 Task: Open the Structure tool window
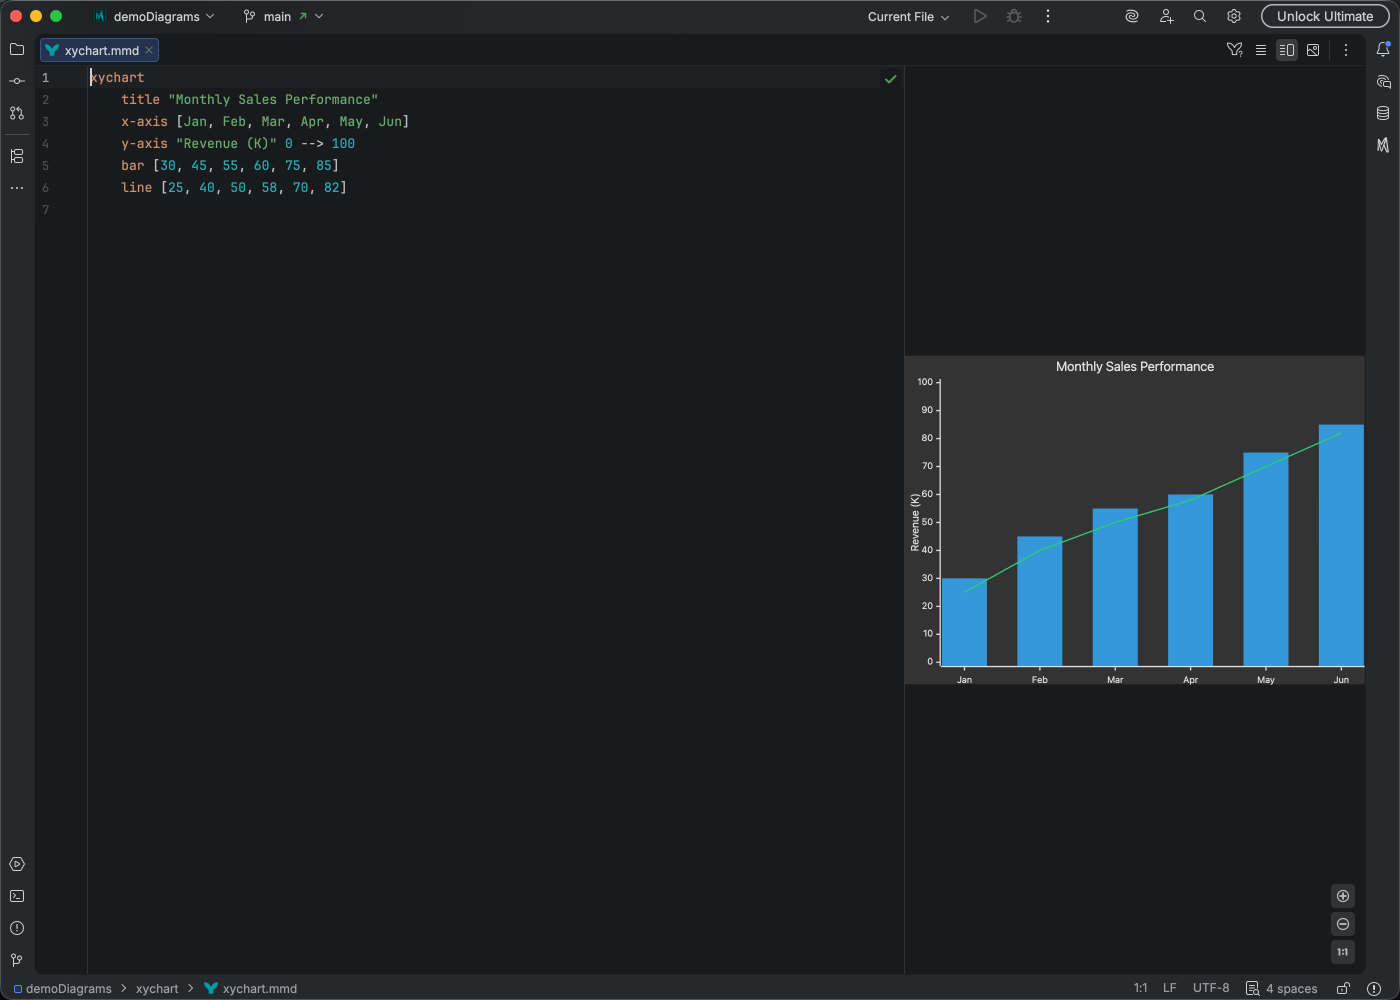click(x=17, y=155)
